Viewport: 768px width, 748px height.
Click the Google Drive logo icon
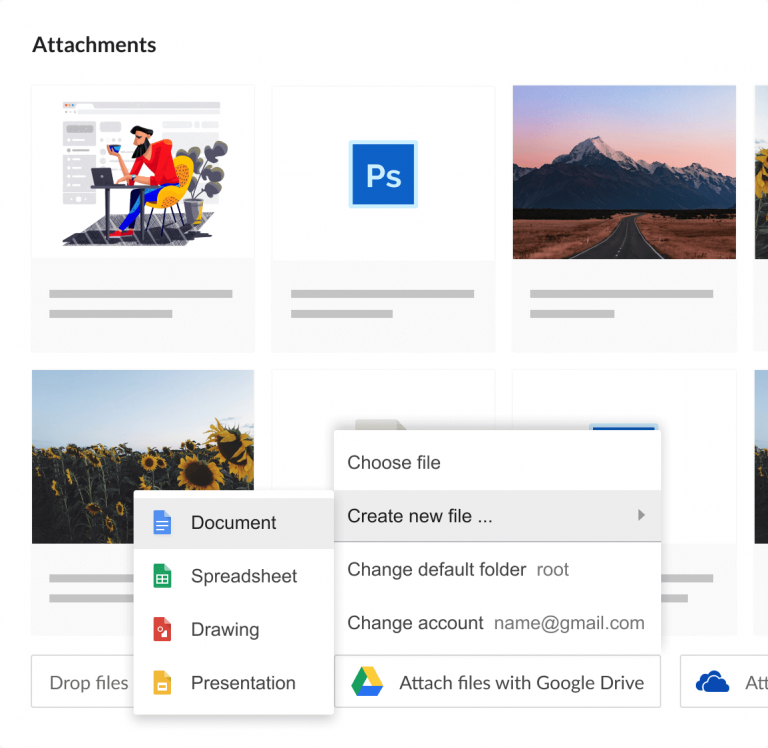tap(368, 682)
